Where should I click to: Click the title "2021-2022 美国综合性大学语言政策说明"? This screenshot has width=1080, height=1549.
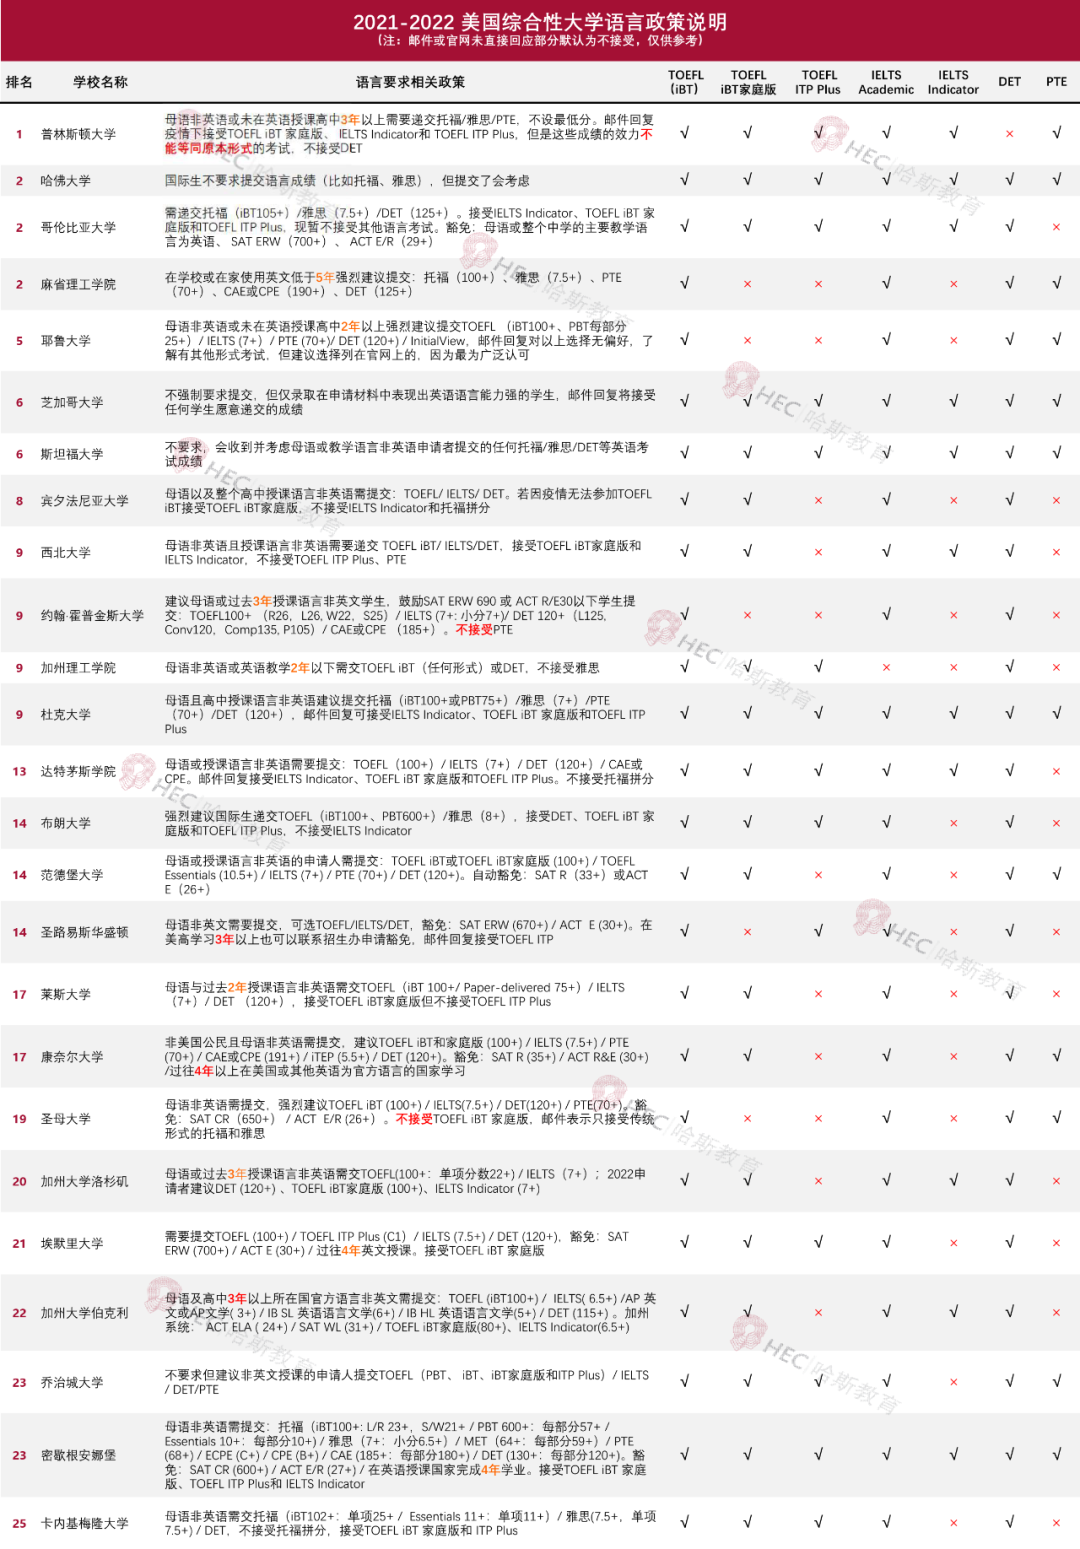pos(540,22)
